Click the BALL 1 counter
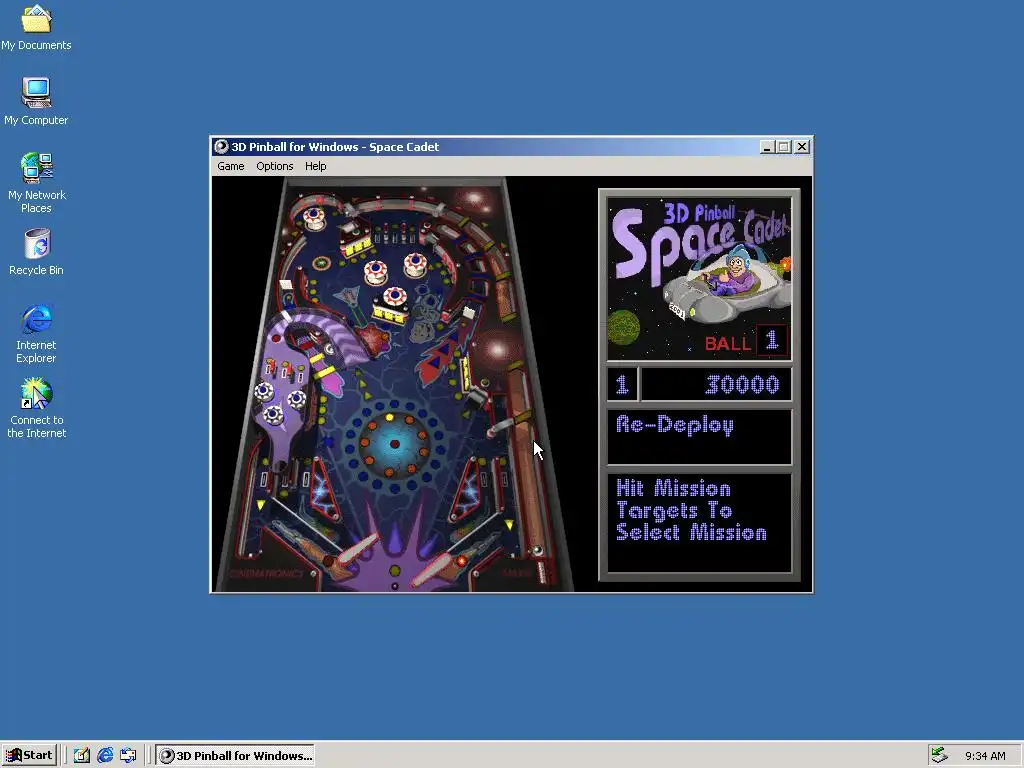1024x768 pixels. 746,341
